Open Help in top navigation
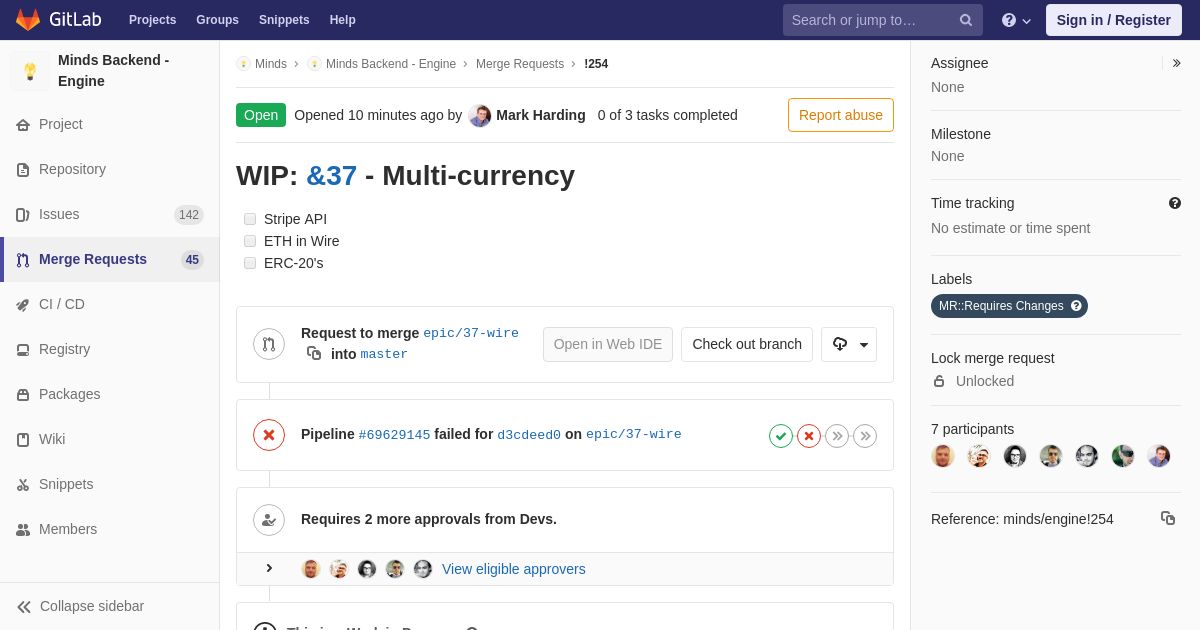 343,20
